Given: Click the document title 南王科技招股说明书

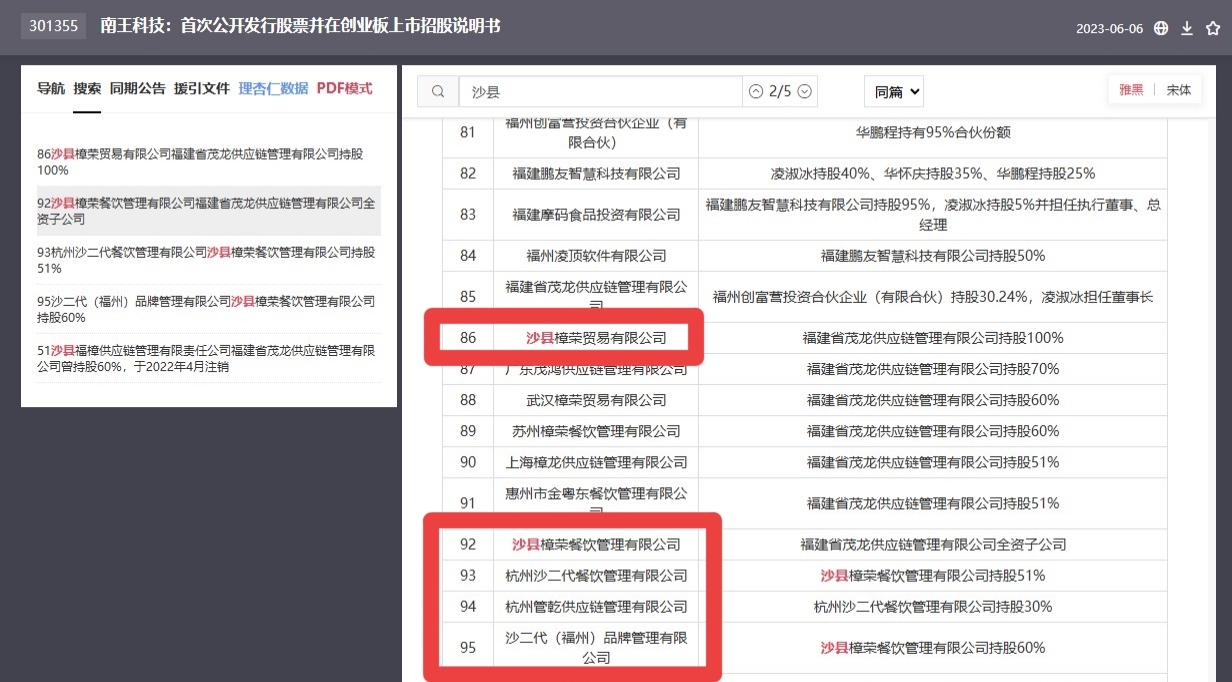Looking at the screenshot, I should click(x=300, y=27).
